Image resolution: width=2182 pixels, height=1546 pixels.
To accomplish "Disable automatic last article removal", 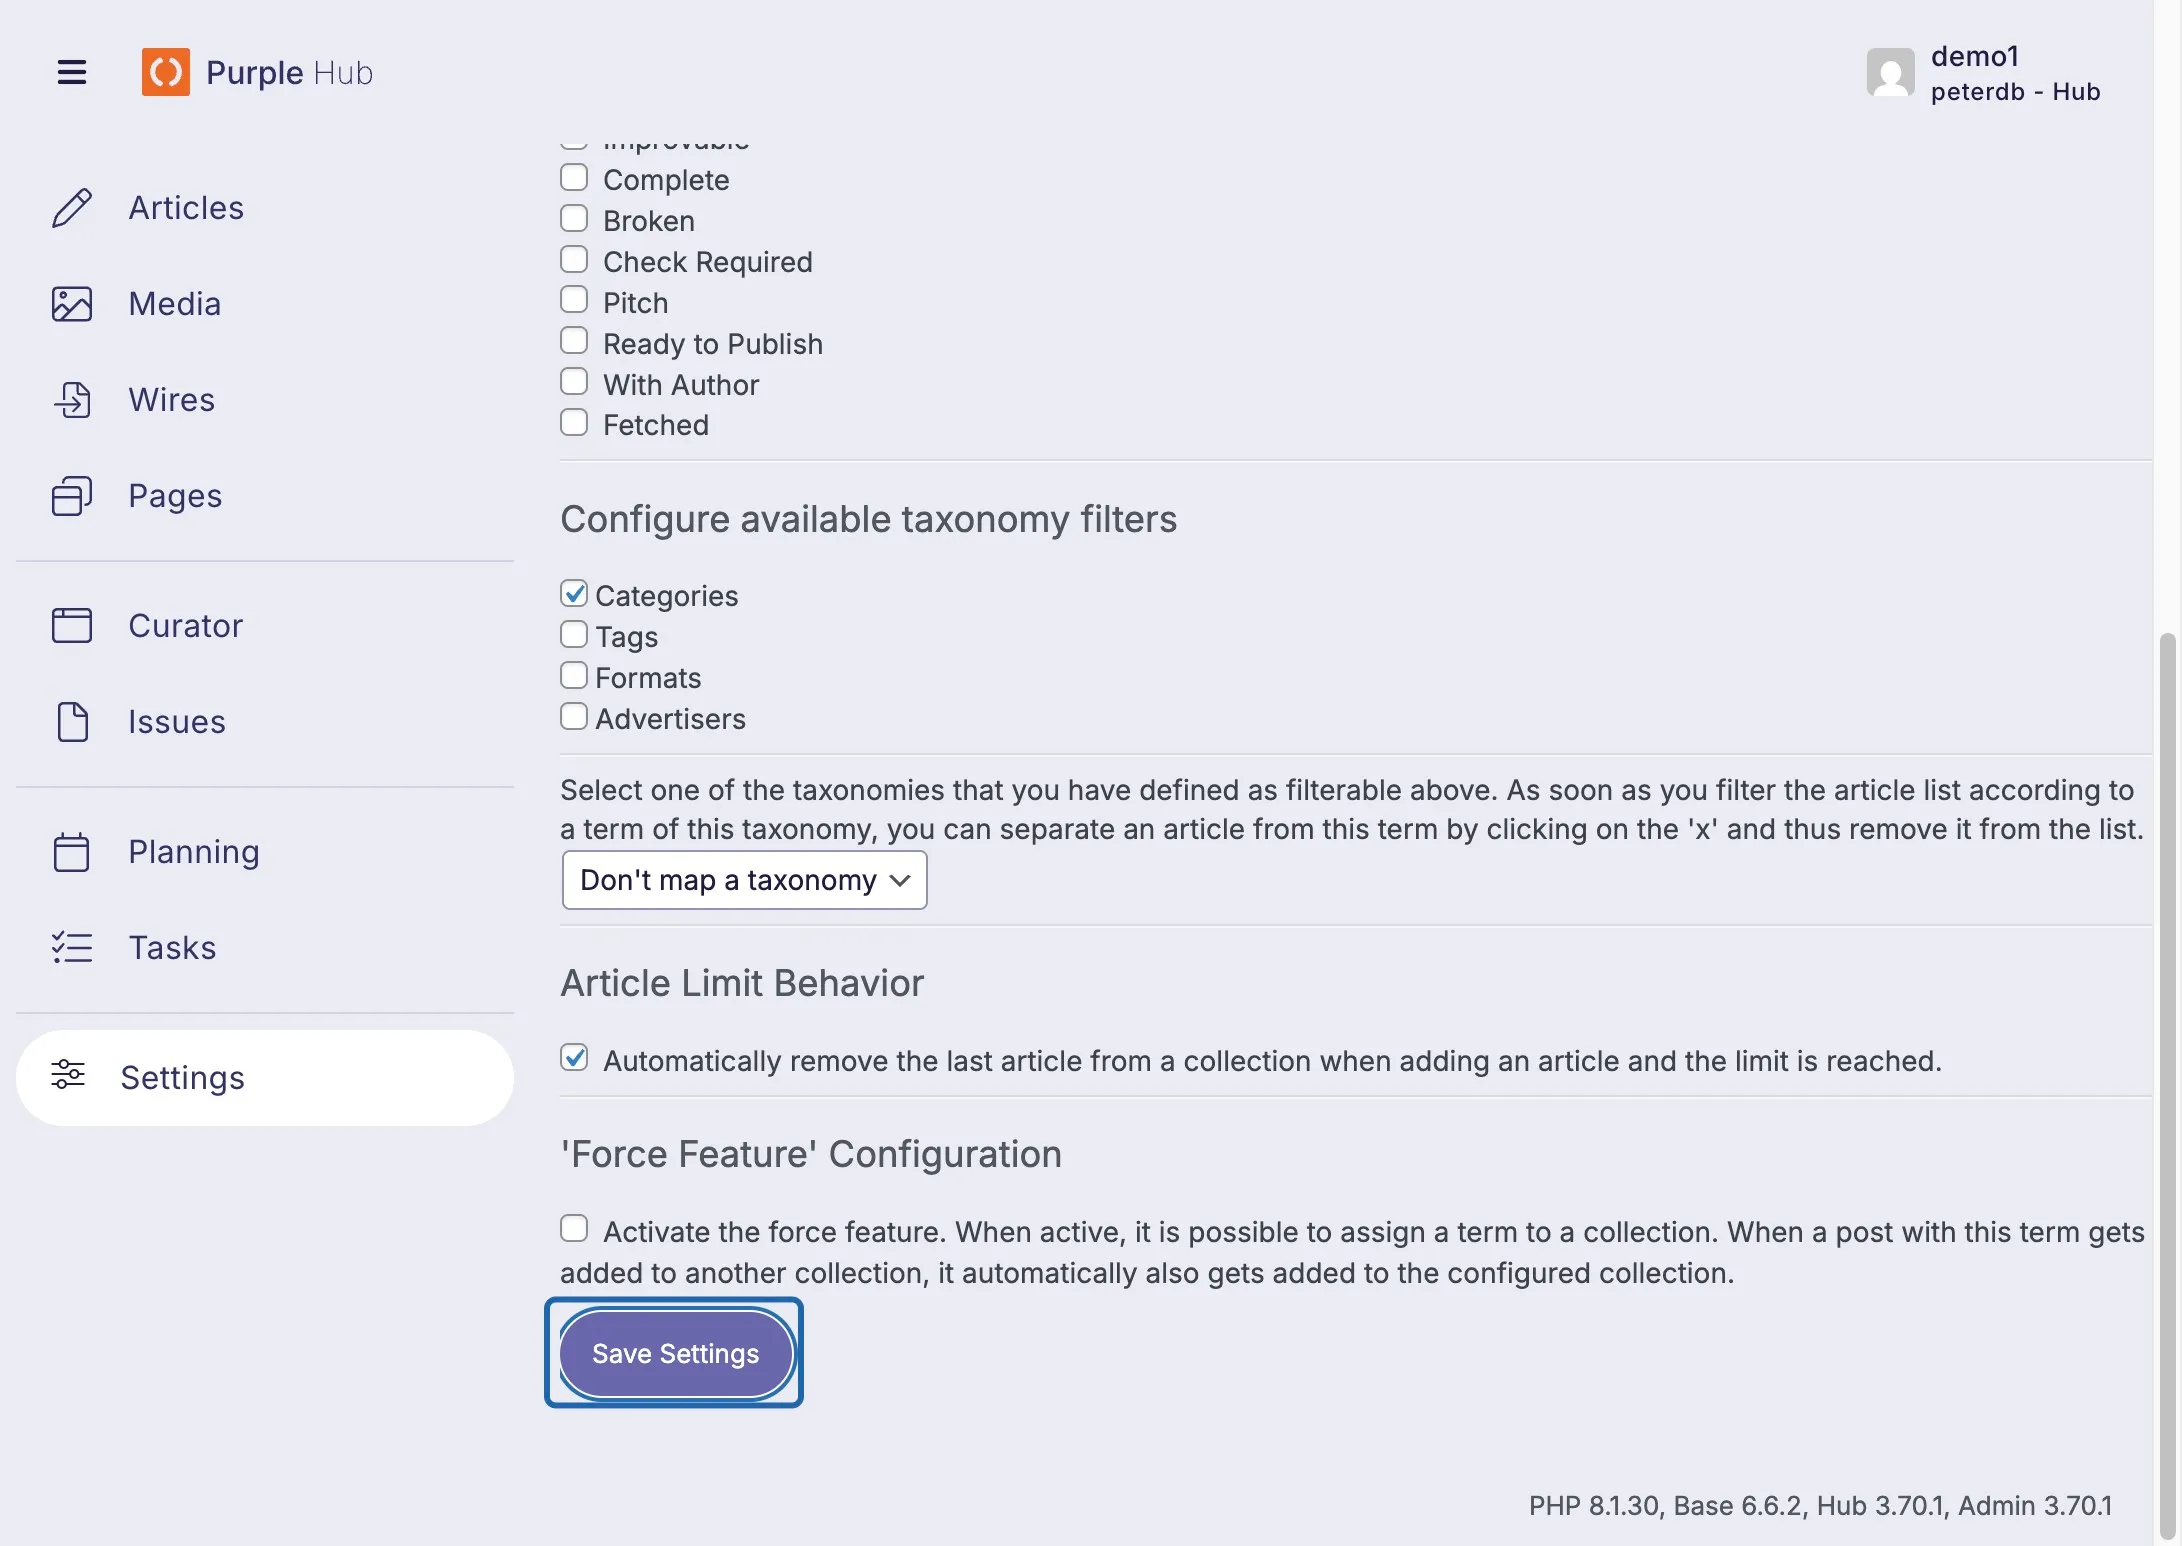I will [x=574, y=1058].
